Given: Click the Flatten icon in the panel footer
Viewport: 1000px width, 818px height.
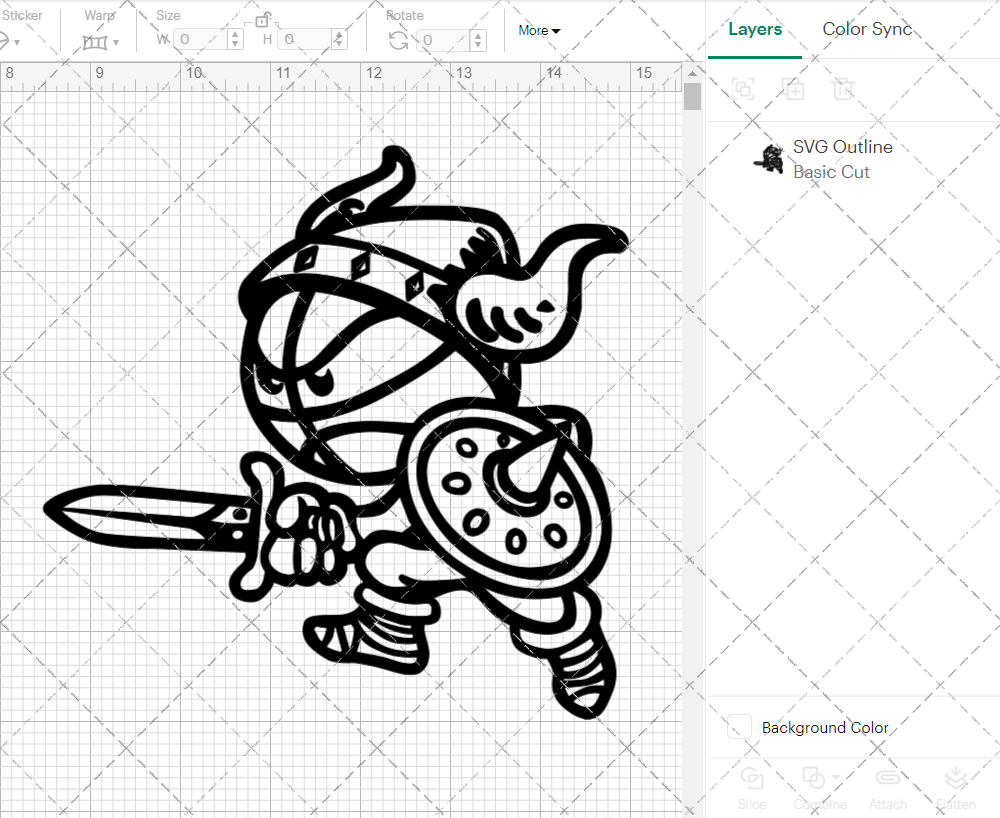Looking at the screenshot, I should (955, 786).
